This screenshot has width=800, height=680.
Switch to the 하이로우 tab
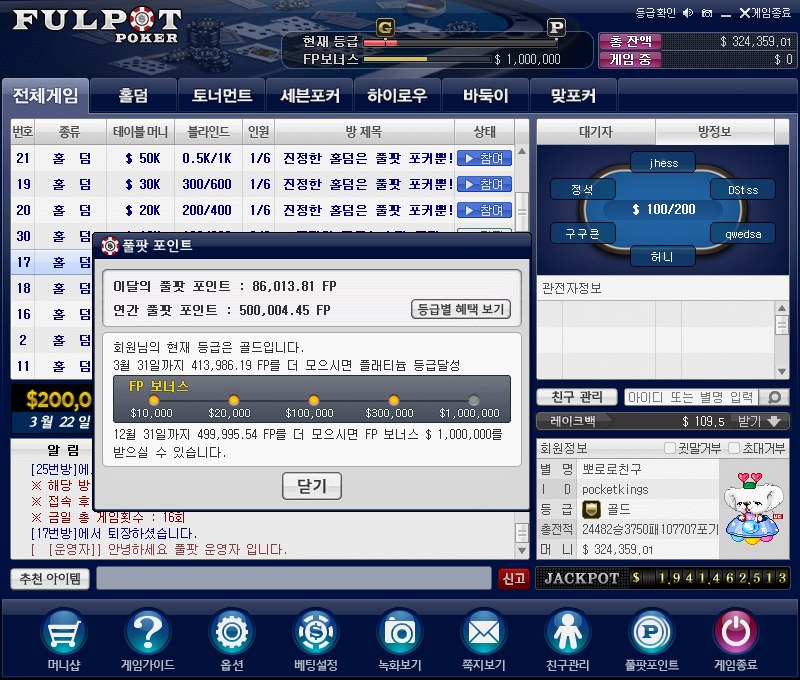pos(397,95)
